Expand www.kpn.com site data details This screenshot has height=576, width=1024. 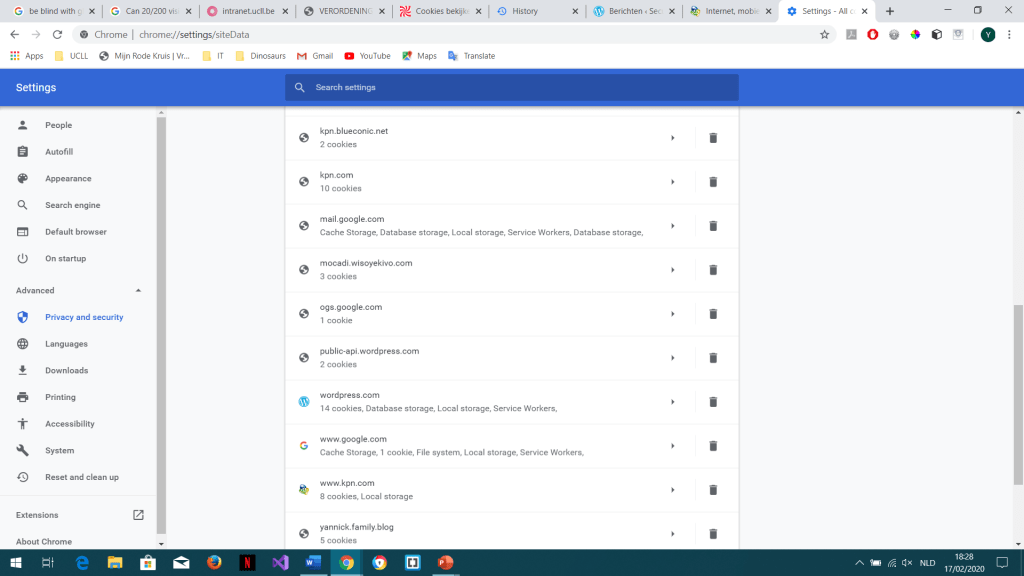tap(672, 490)
